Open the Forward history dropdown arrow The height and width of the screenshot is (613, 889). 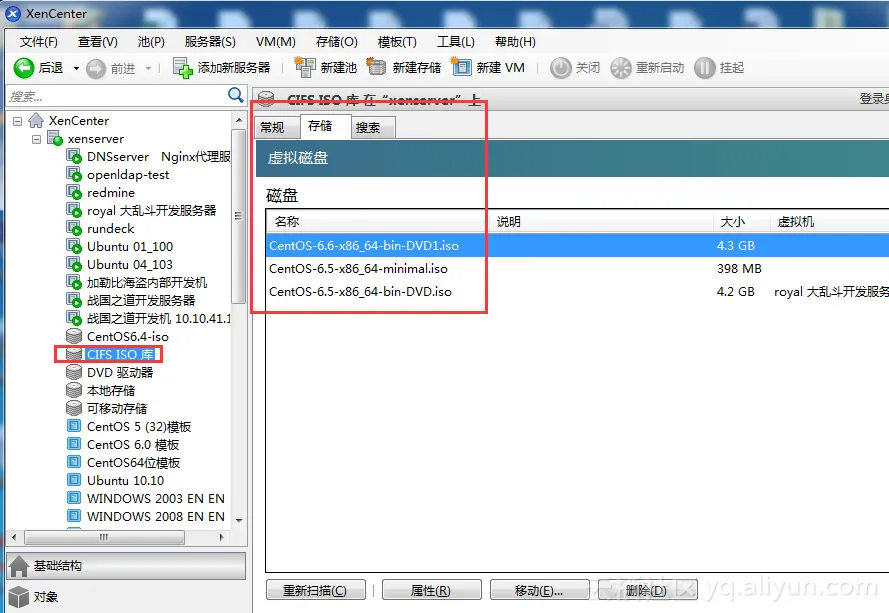149,69
